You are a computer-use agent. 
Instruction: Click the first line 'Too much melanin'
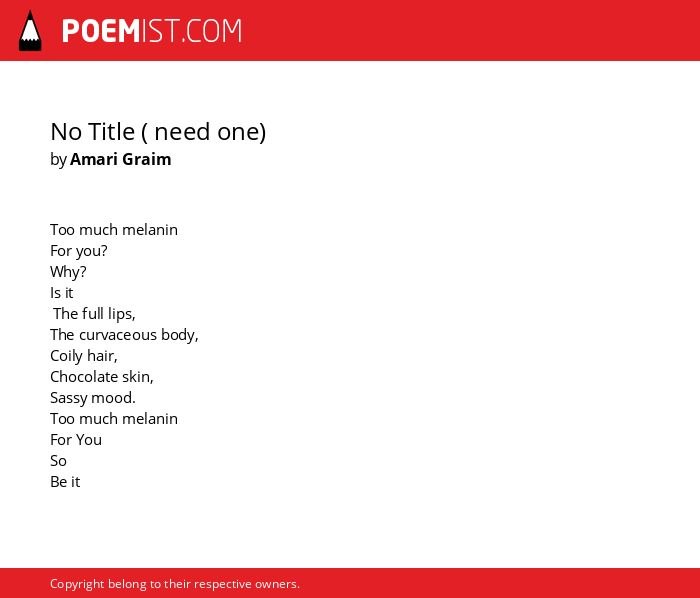pyautogui.click(x=114, y=230)
